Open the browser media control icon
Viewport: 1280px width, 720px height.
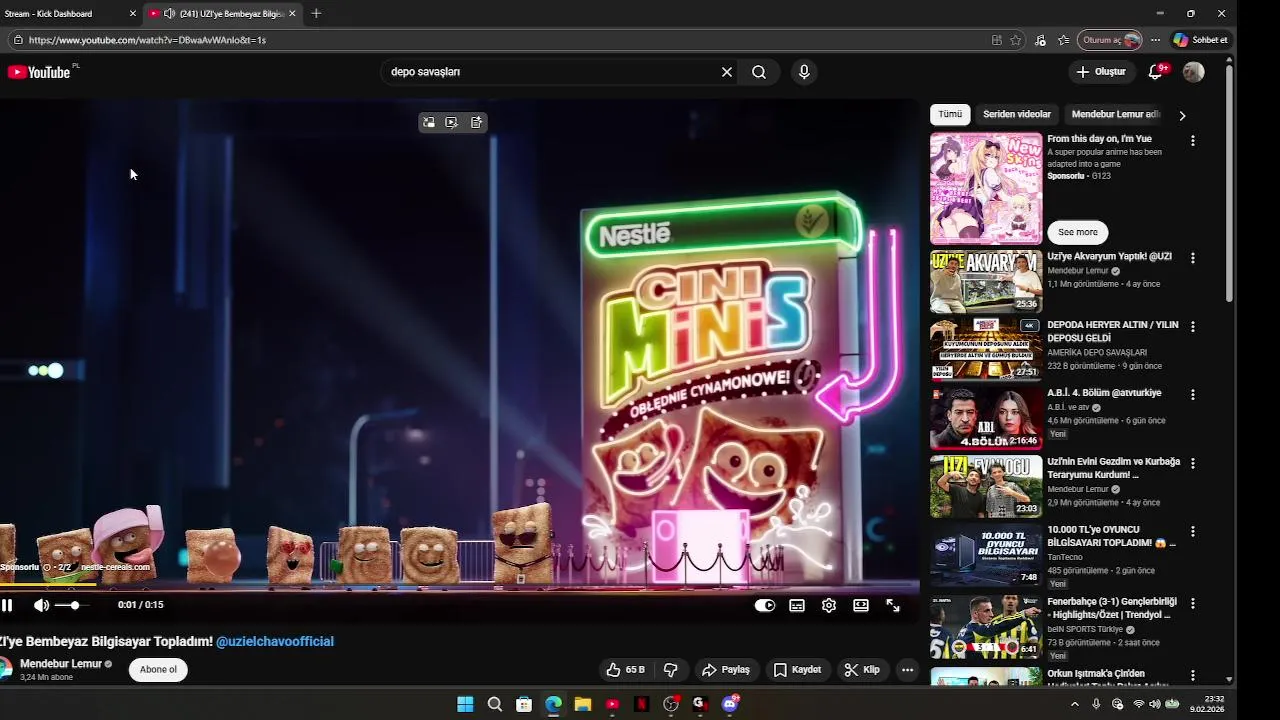tap(1040, 40)
